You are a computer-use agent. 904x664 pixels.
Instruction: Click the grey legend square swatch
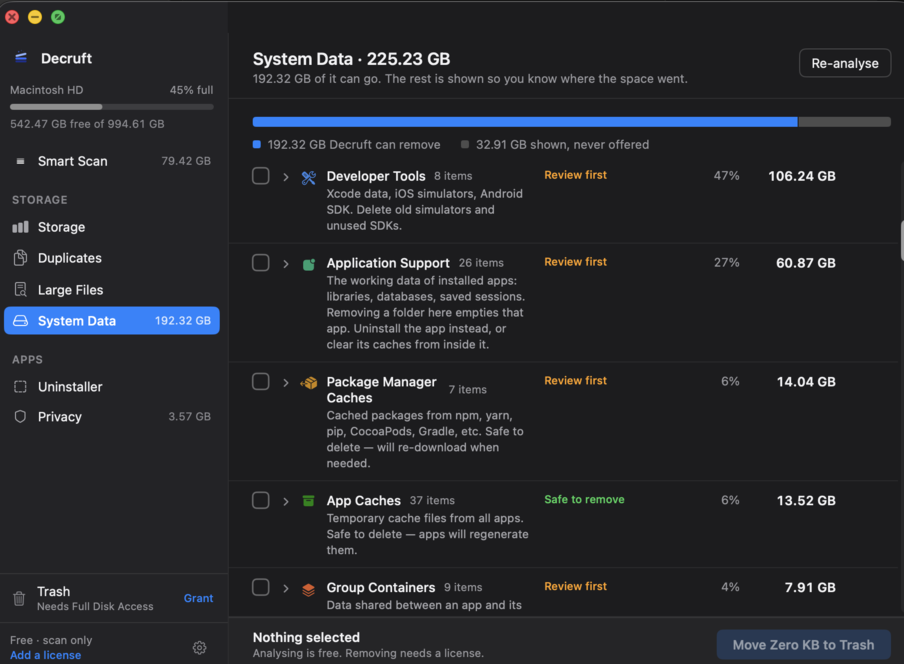point(465,144)
